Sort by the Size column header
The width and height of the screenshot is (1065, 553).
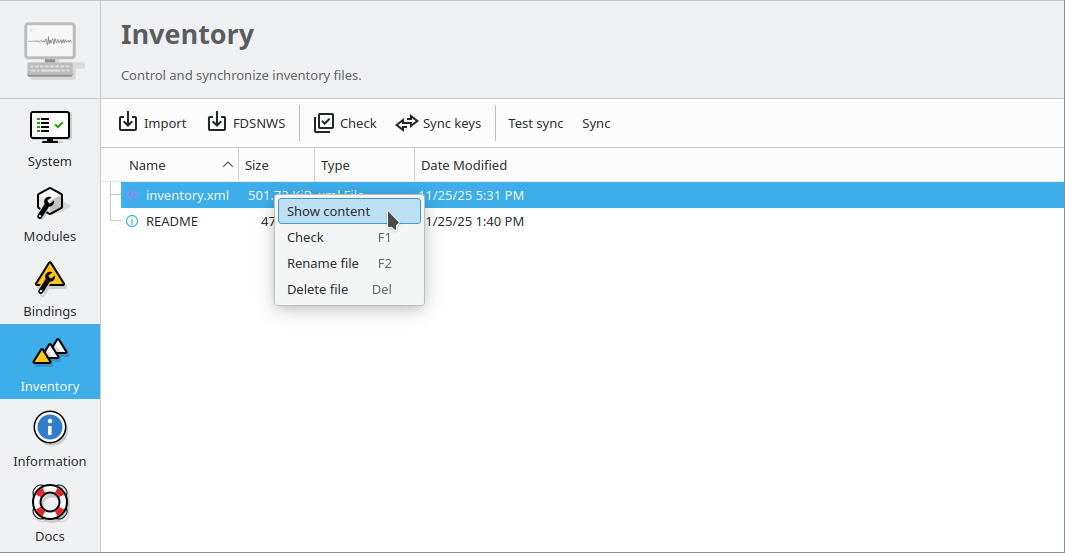tap(257, 166)
